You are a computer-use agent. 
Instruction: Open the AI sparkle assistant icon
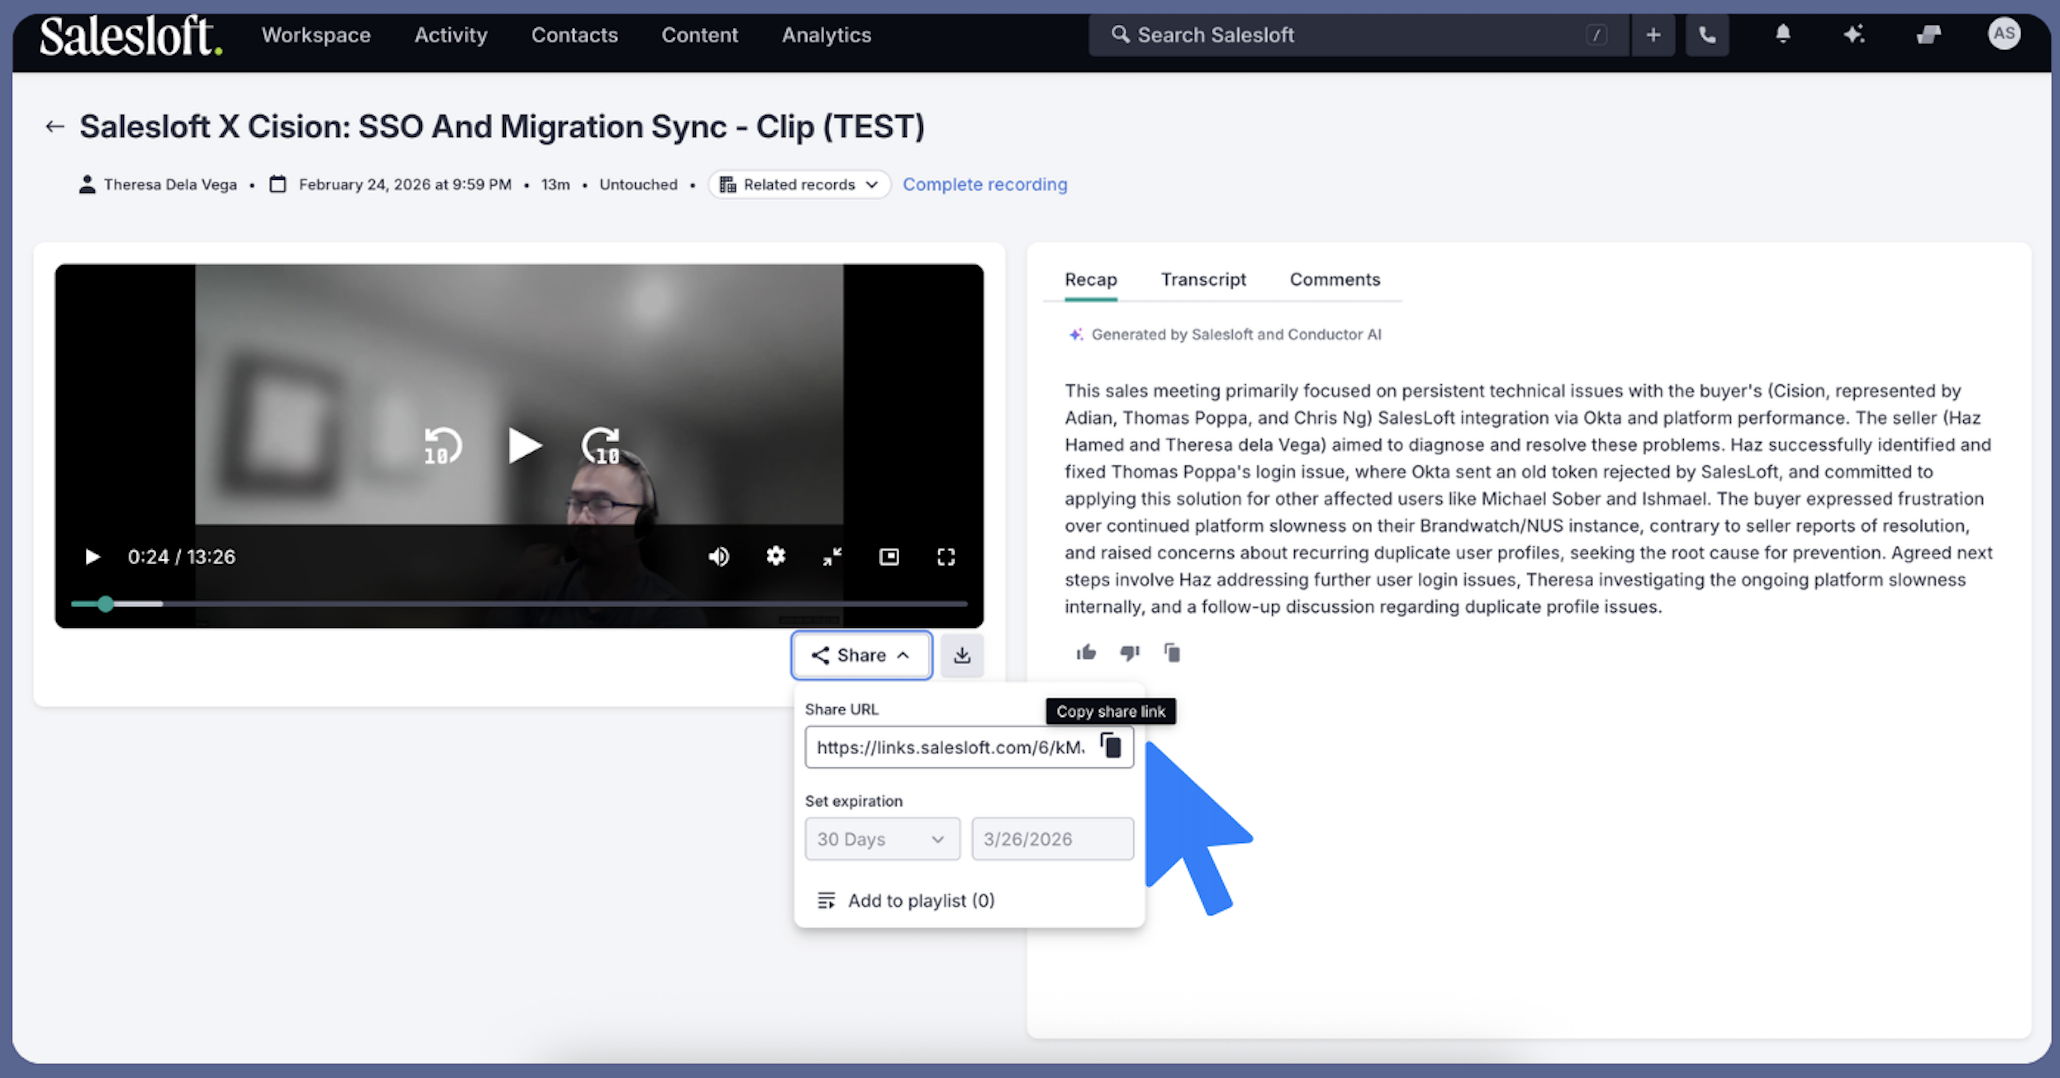tap(1853, 34)
